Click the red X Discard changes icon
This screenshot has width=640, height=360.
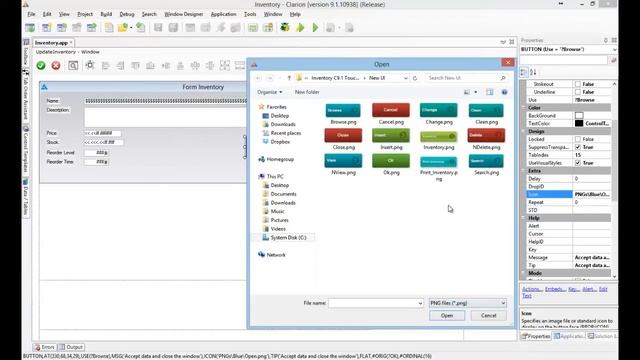coord(56,65)
